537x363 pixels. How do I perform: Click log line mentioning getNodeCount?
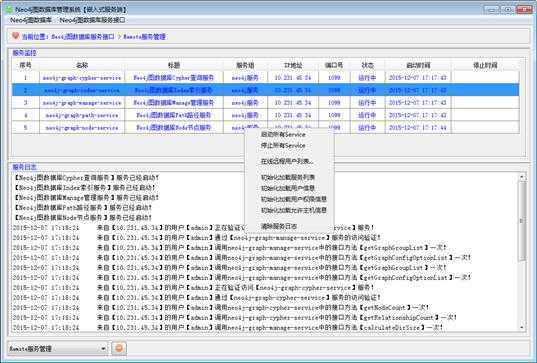point(221,308)
